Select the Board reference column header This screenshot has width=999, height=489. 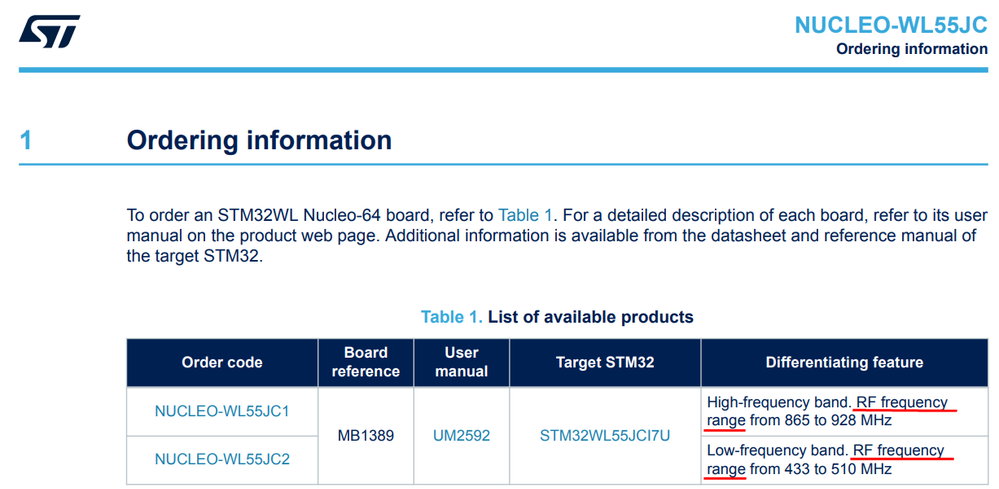coord(366,363)
